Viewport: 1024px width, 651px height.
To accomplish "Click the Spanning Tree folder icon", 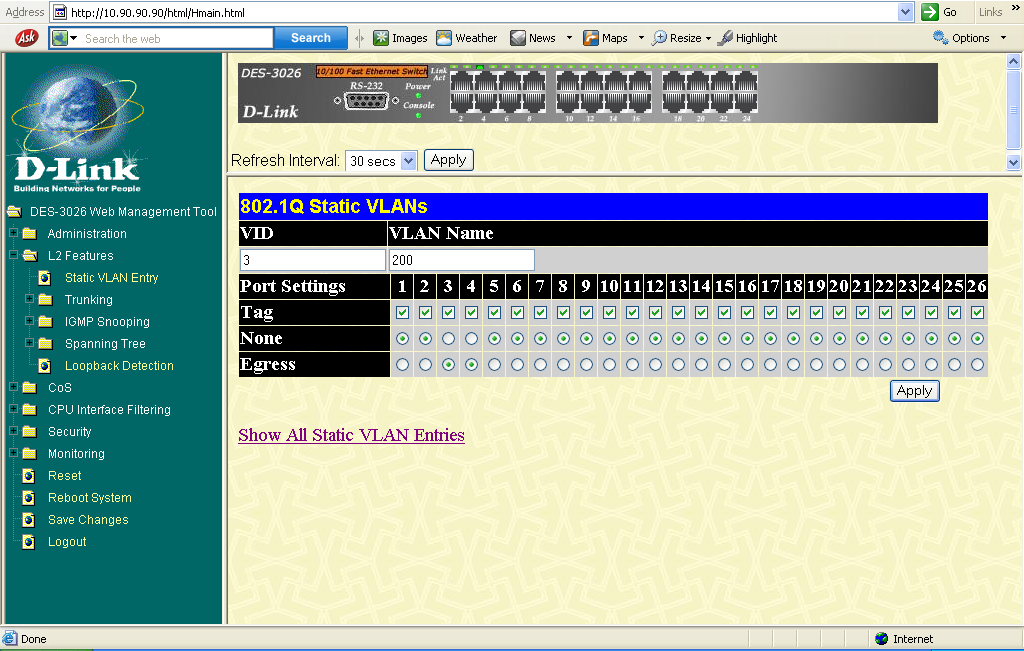I will point(46,343).
